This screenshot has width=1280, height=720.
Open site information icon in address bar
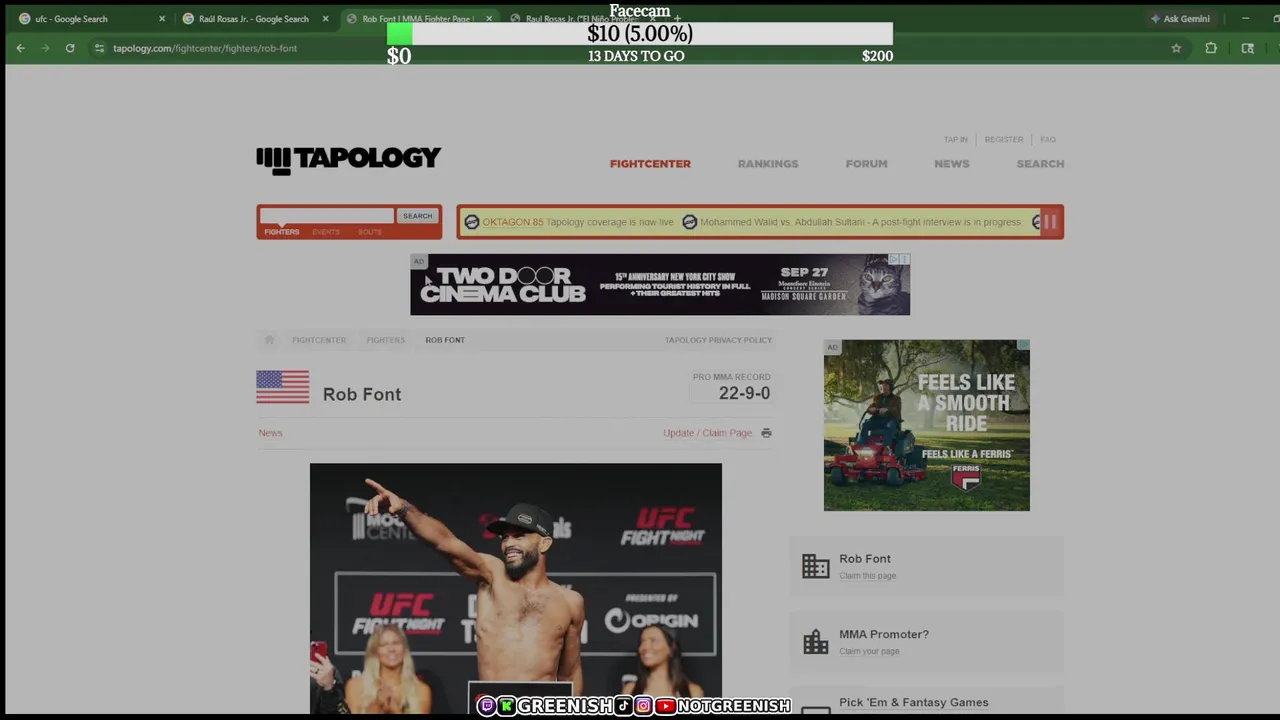point(99,48)
